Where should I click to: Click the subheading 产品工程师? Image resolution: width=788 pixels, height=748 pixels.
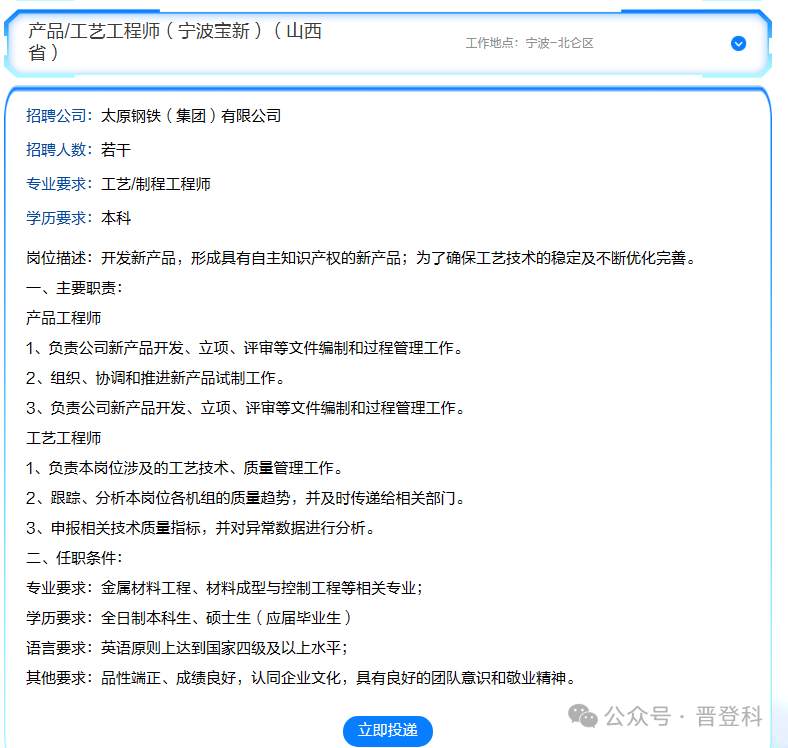[64, 318]
